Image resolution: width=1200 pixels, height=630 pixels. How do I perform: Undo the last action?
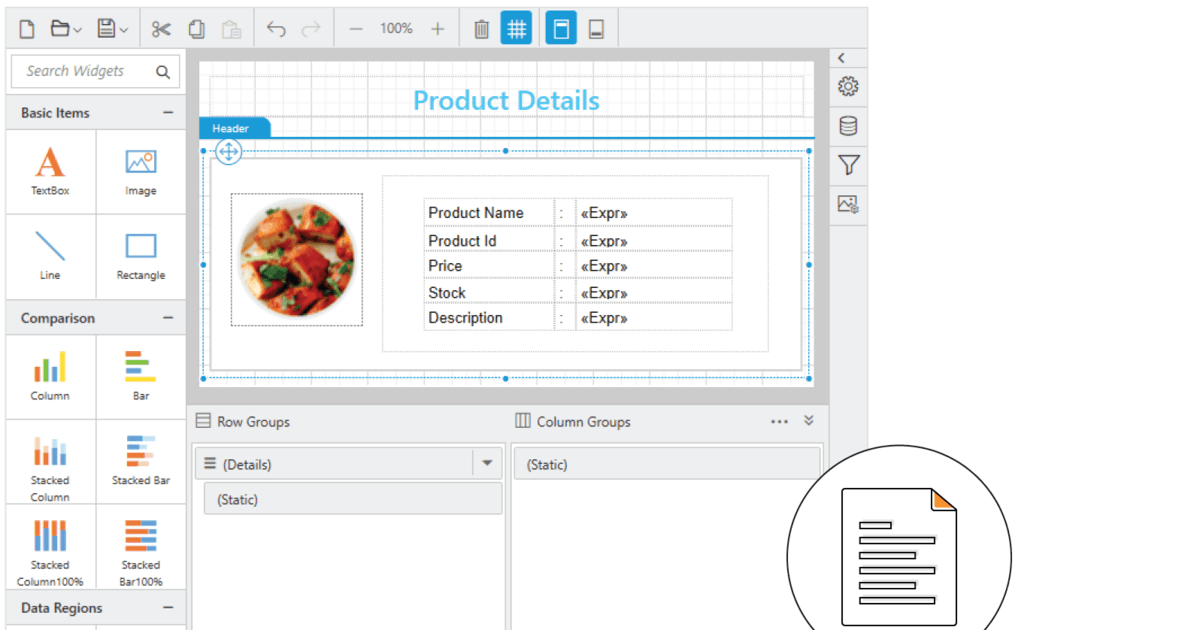click(276, 29)
